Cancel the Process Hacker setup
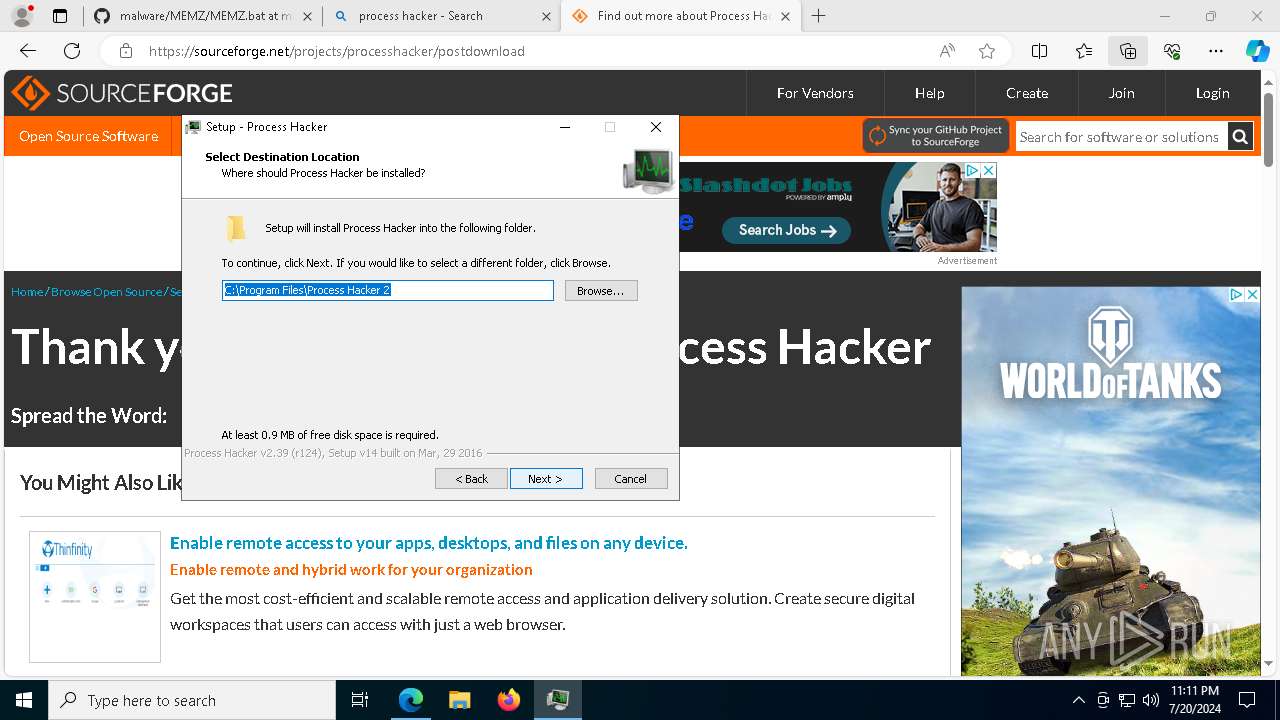 (630, 479)
